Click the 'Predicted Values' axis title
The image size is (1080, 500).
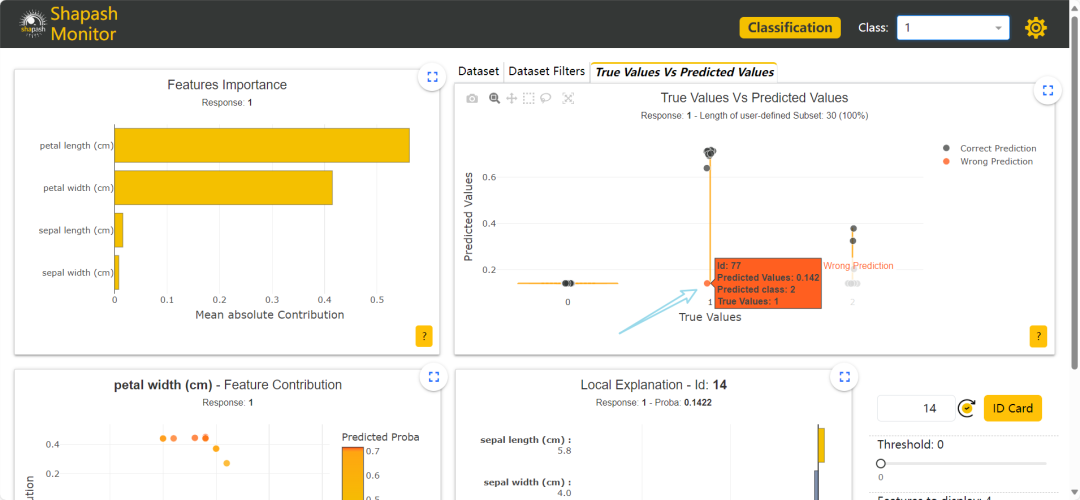pos(469,216)
